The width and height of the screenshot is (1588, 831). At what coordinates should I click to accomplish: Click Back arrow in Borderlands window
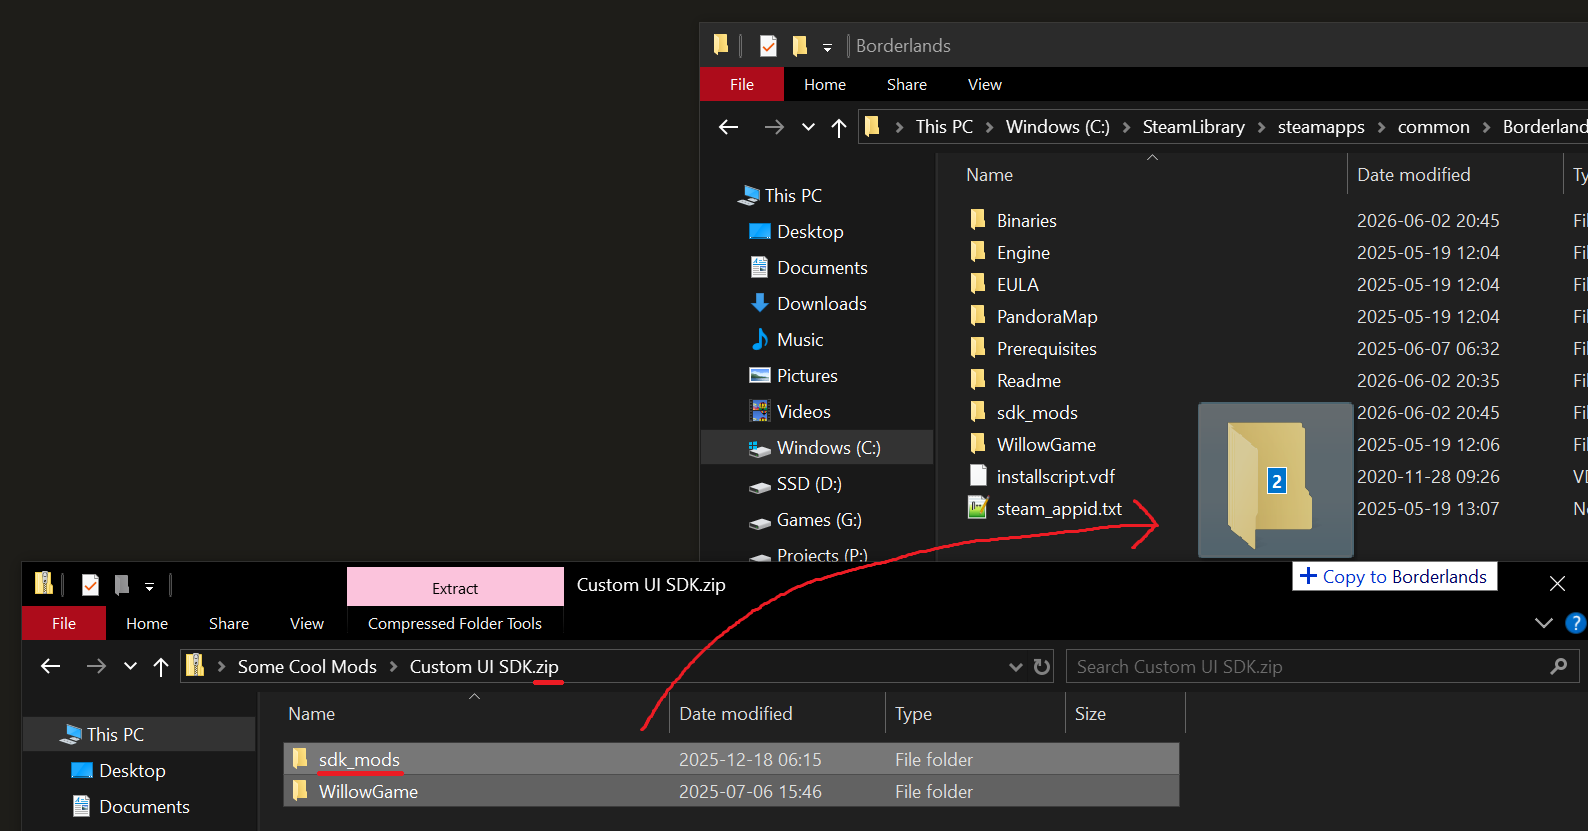point(728,127)
